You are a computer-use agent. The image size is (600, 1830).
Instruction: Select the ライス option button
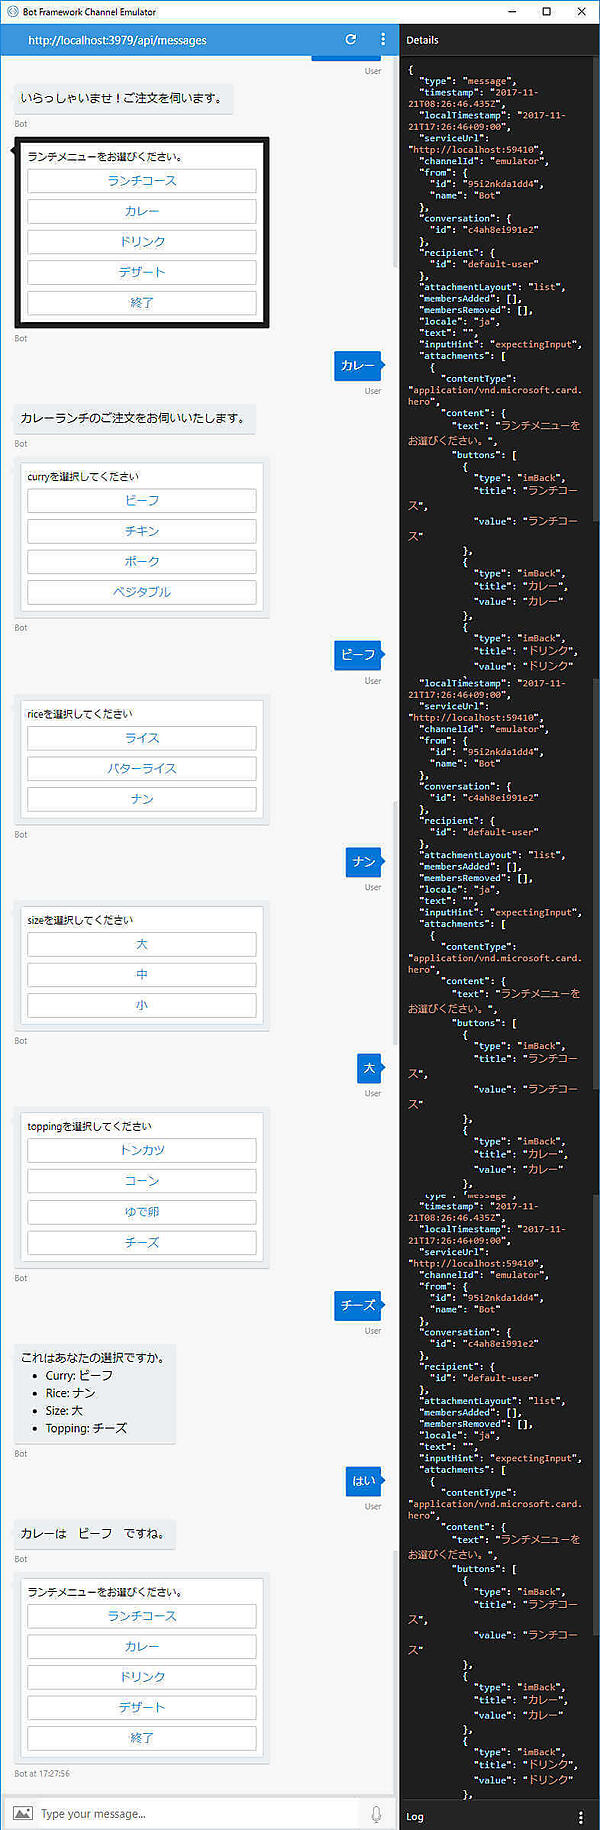pos(141,738)
